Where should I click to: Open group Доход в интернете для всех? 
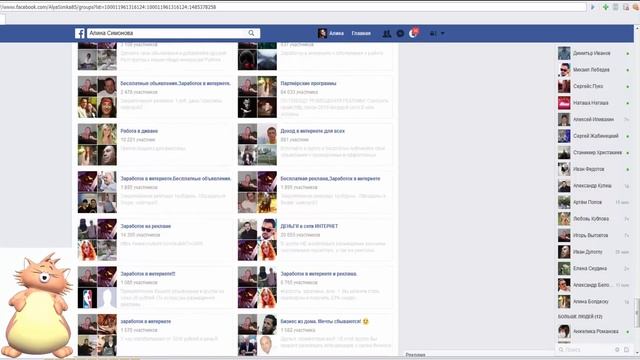coord(312,131)
